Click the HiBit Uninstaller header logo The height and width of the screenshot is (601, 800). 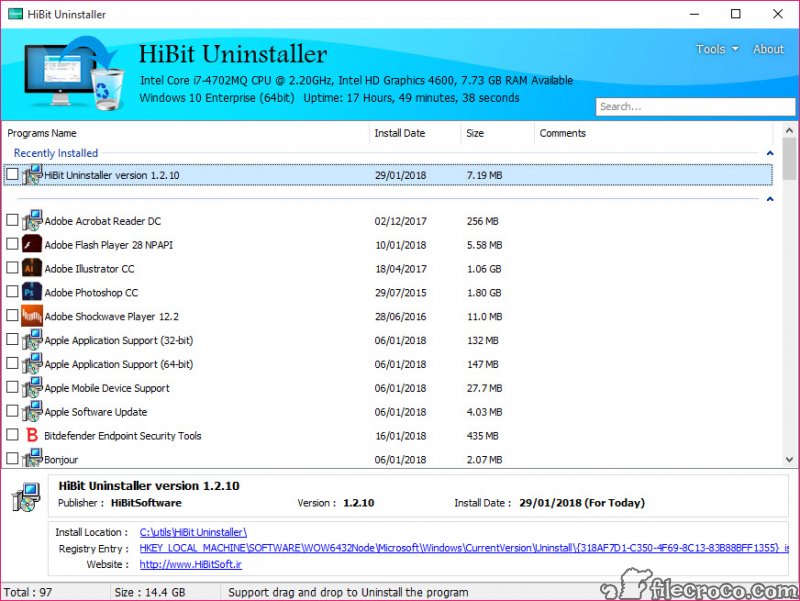[74, 73]
